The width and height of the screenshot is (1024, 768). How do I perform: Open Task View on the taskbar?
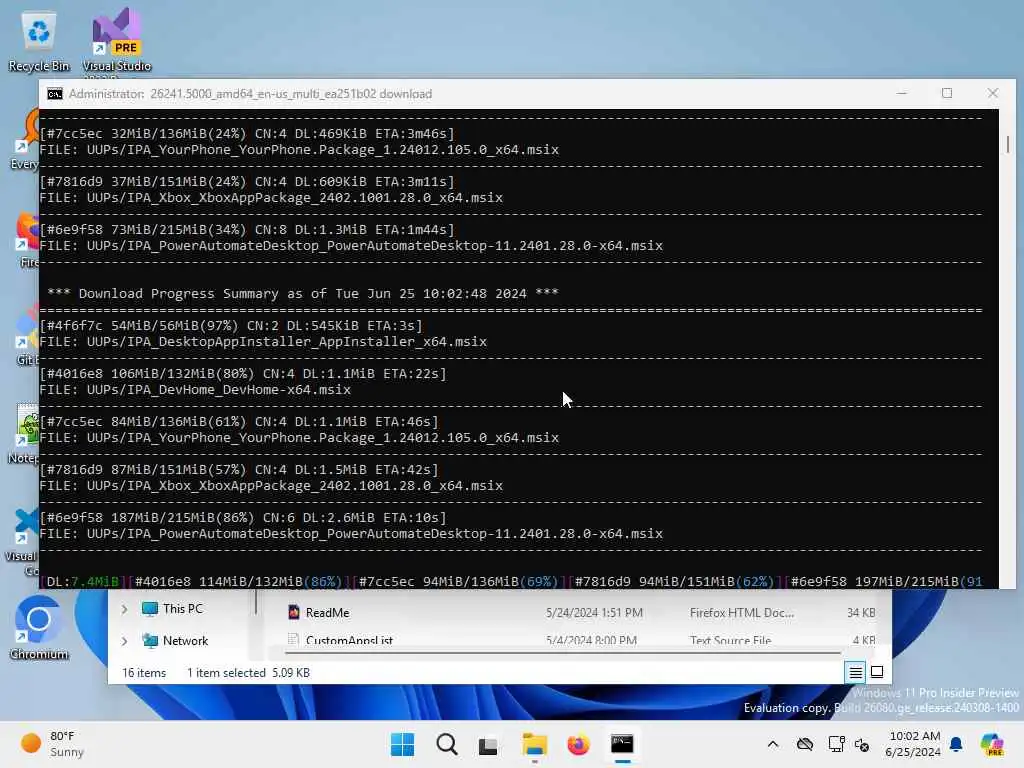click(x=488, y=745)
